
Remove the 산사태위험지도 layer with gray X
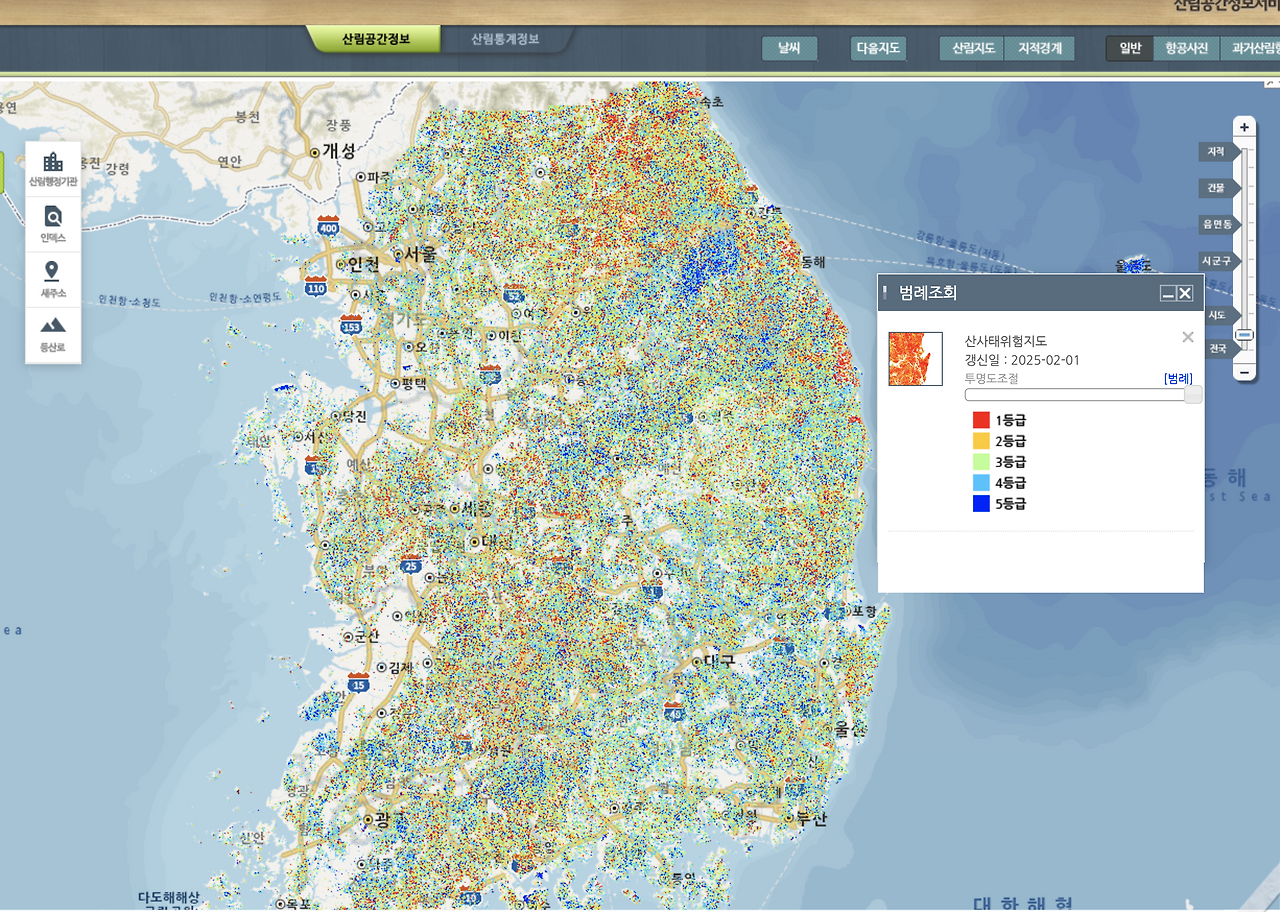1188,338
